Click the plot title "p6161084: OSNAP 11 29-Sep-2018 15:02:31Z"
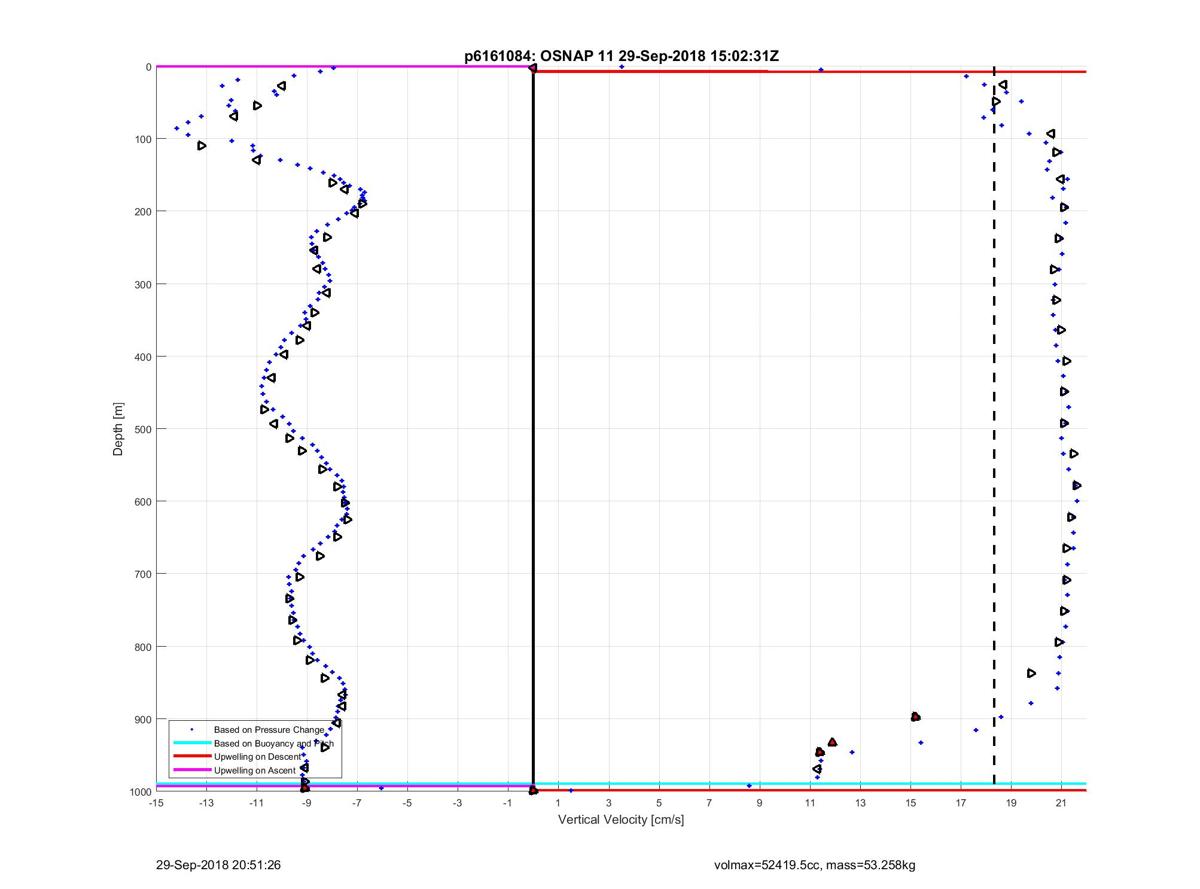This screenshot has height=889, width=1200. 621,57
